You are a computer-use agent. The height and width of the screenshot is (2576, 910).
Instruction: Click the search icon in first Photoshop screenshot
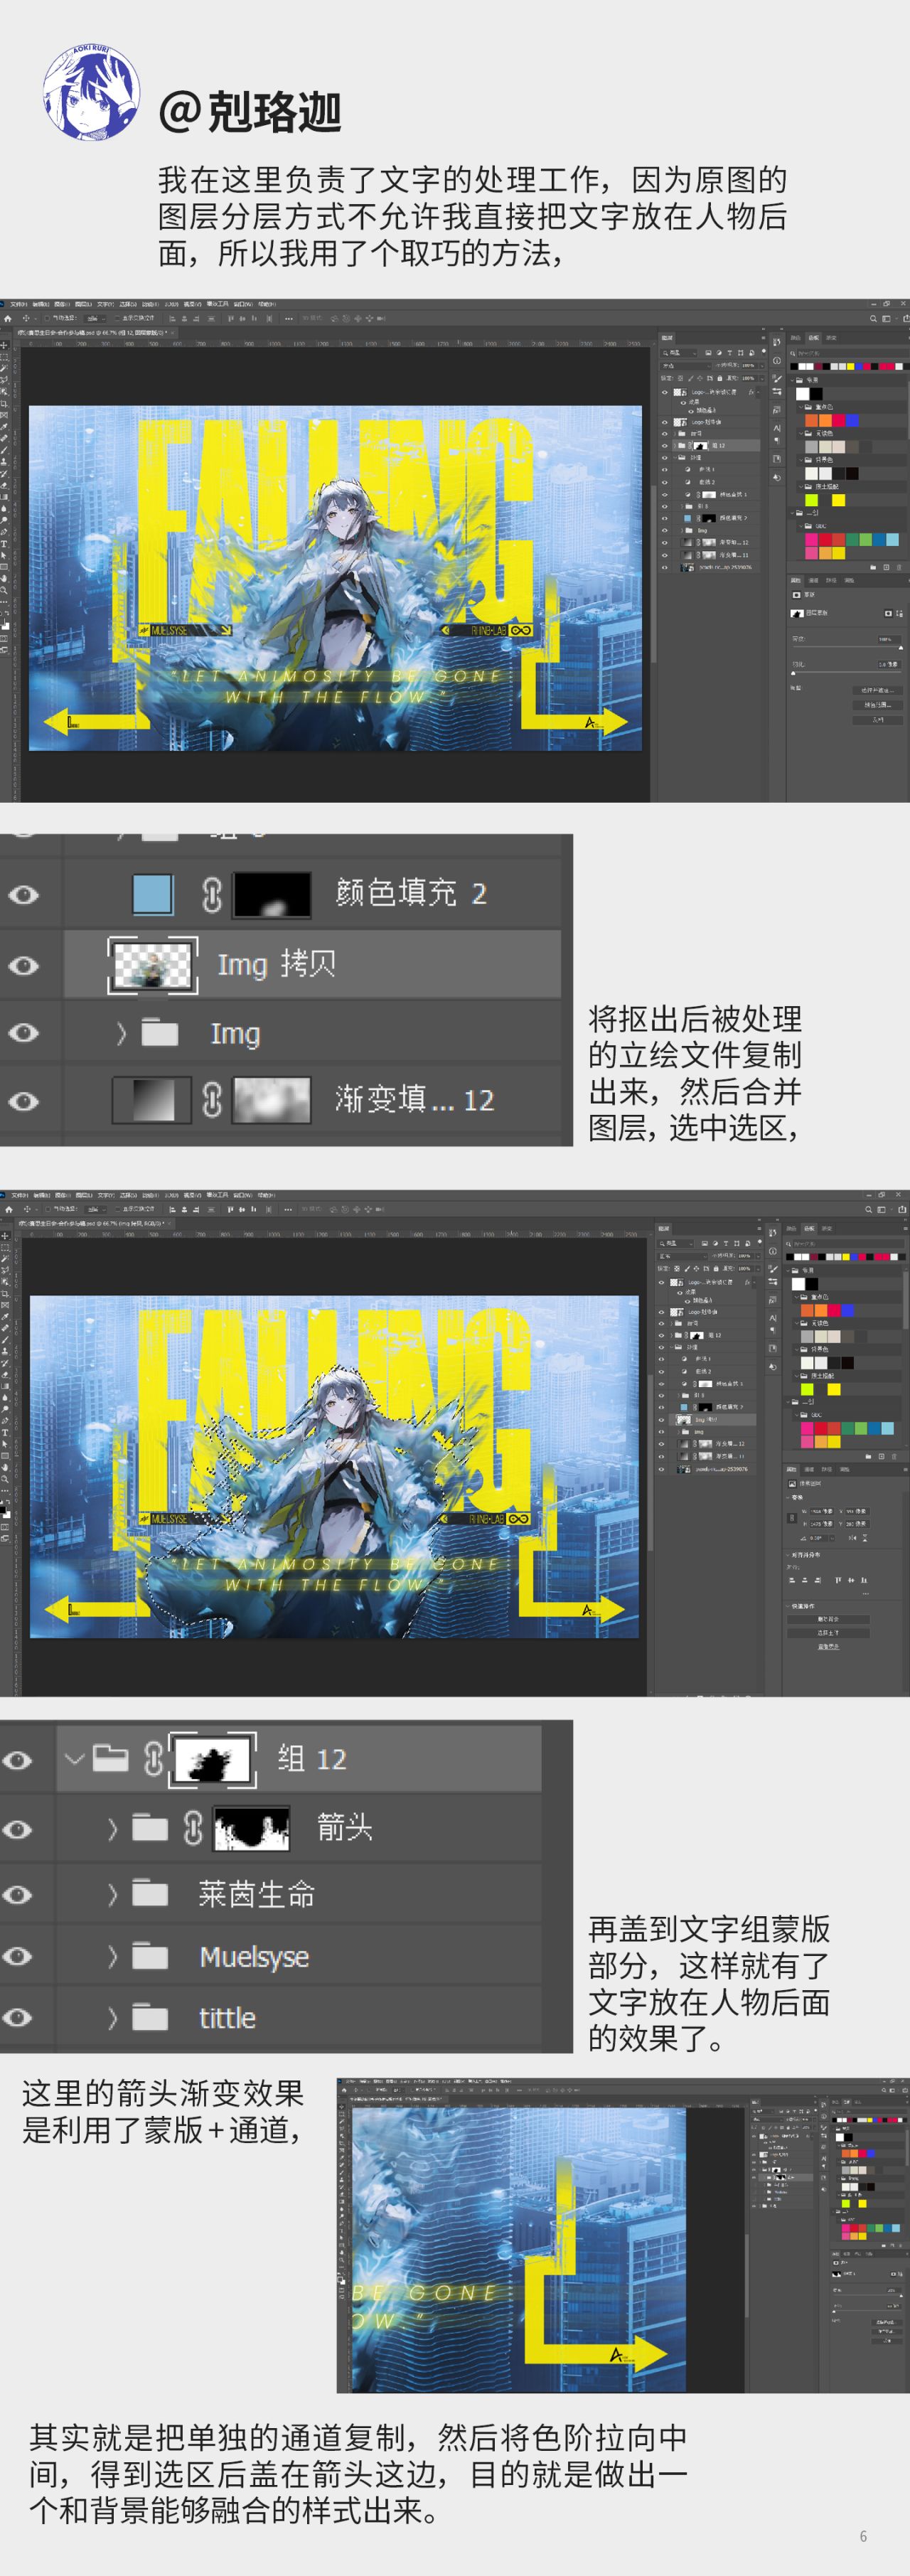click(x=872, y=318)
